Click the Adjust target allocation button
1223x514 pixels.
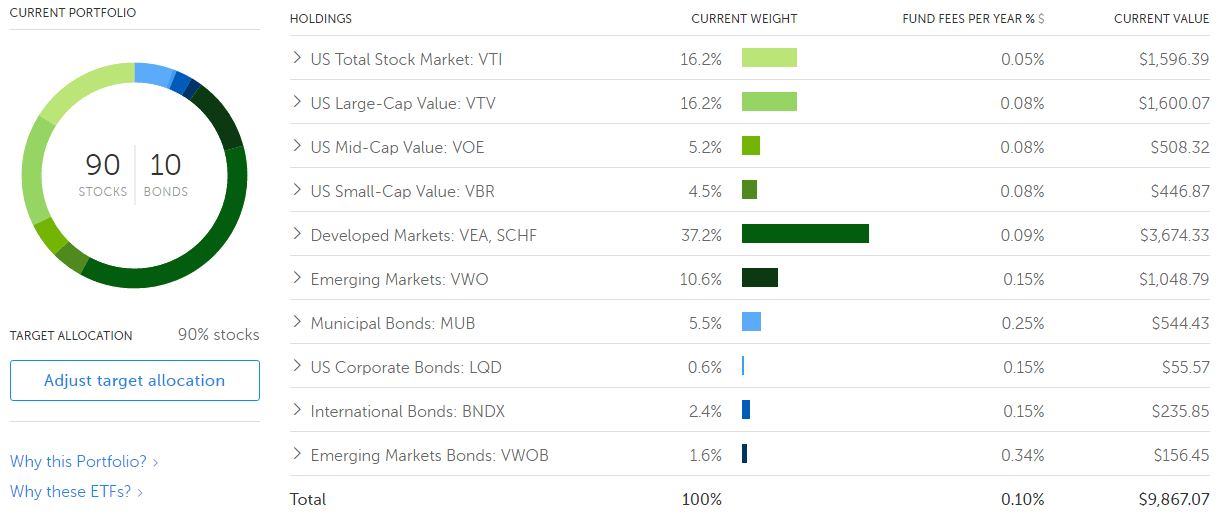(x=135, y=381)
